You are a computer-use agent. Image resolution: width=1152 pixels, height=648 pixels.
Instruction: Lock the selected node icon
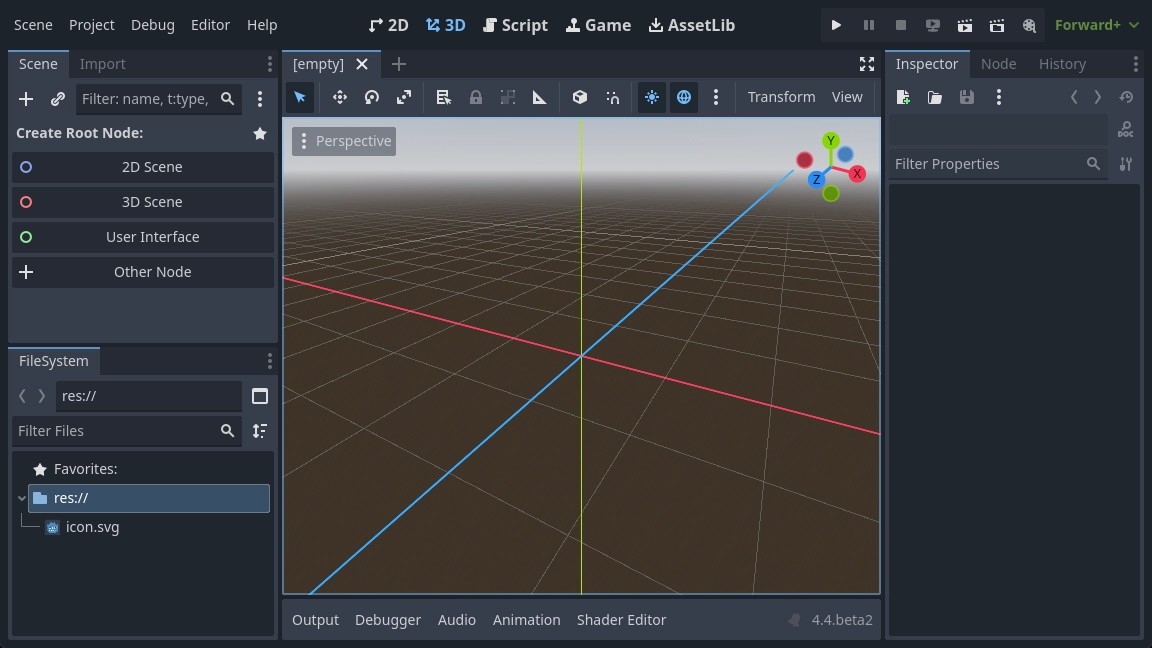pyautogui.click(x=476, y=97)
